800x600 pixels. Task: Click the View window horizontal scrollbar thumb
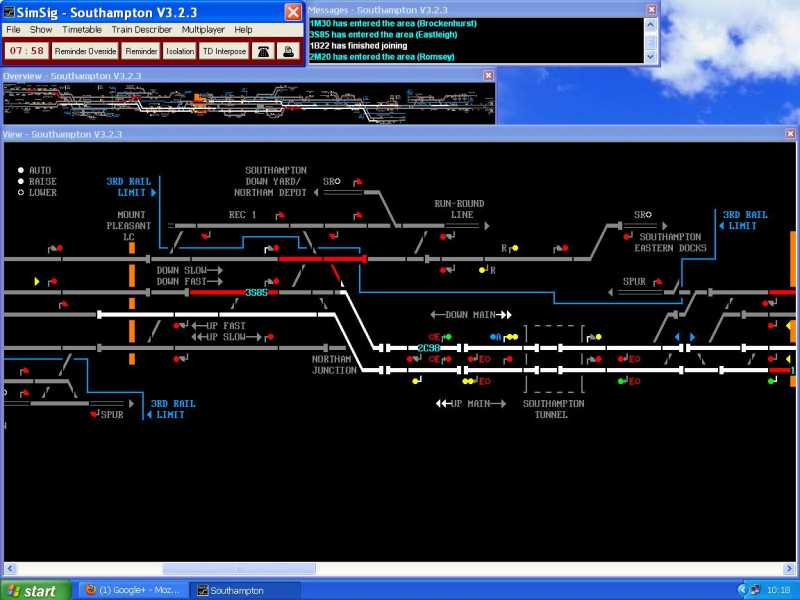[x=239, y=568]
